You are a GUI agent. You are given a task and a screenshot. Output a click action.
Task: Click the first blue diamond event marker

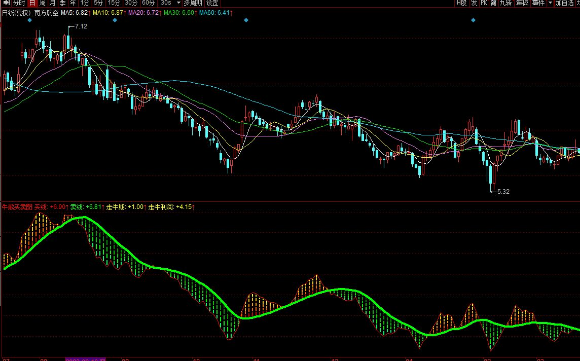click(x=30, y=20)
